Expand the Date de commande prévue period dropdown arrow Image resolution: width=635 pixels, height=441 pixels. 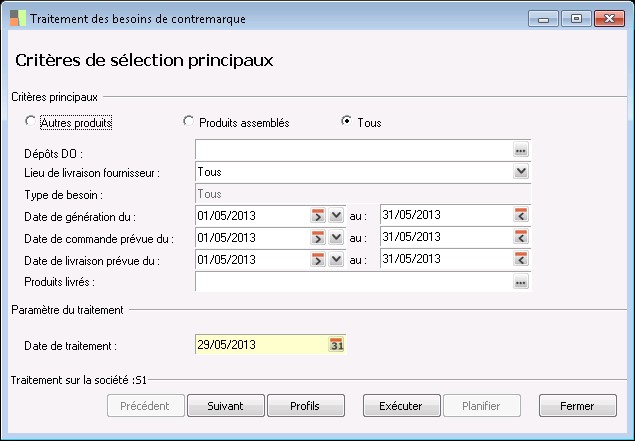point(336,238)
